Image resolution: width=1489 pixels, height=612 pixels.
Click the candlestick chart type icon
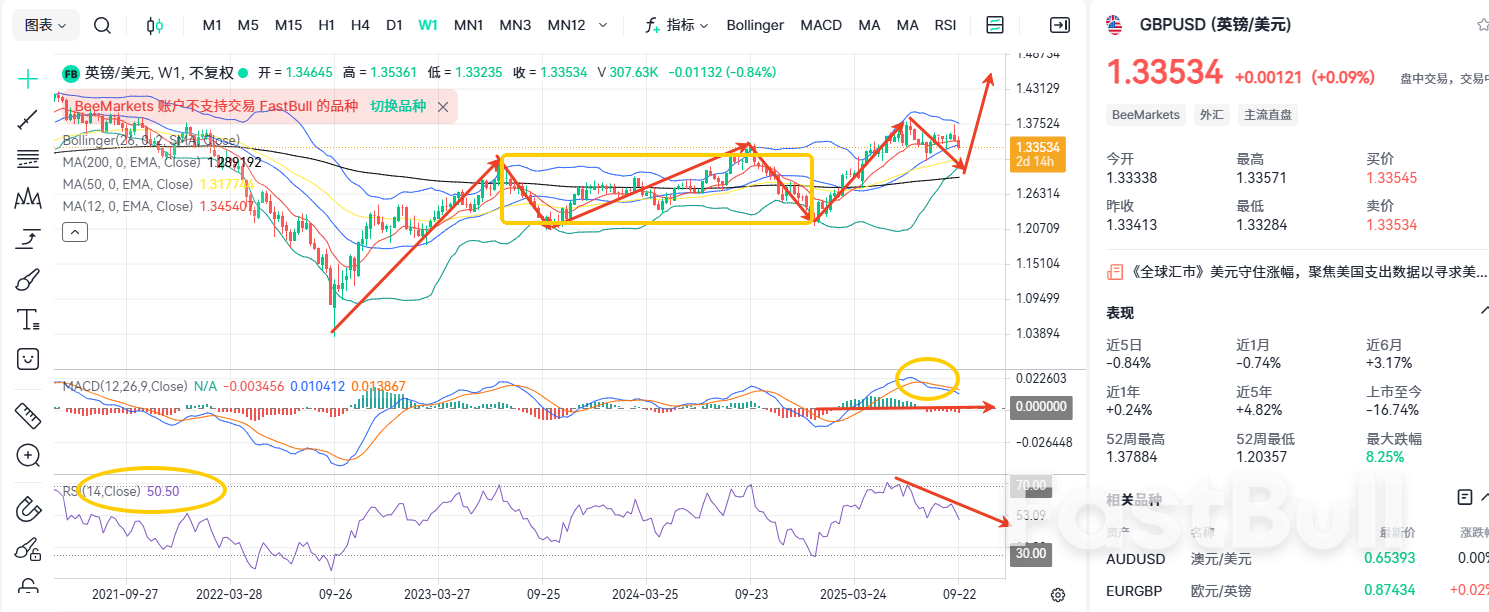154,25
